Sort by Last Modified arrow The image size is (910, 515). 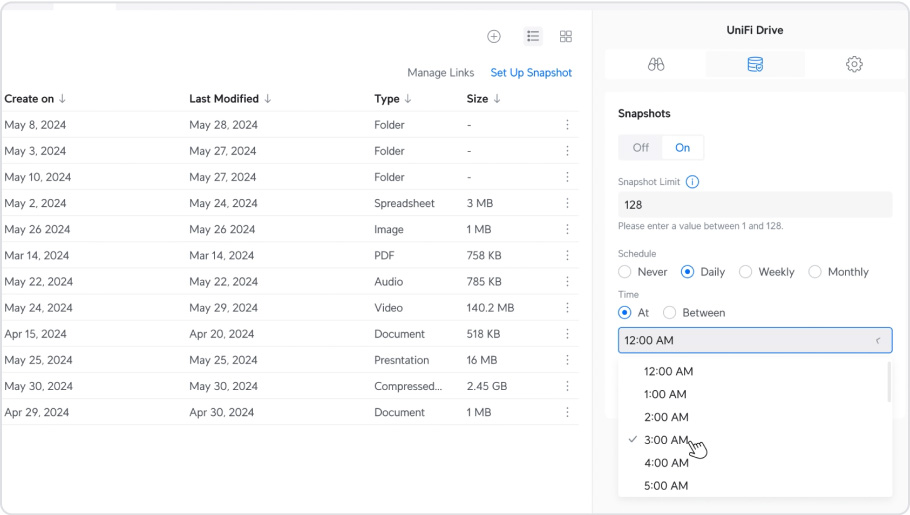point(268,99)
